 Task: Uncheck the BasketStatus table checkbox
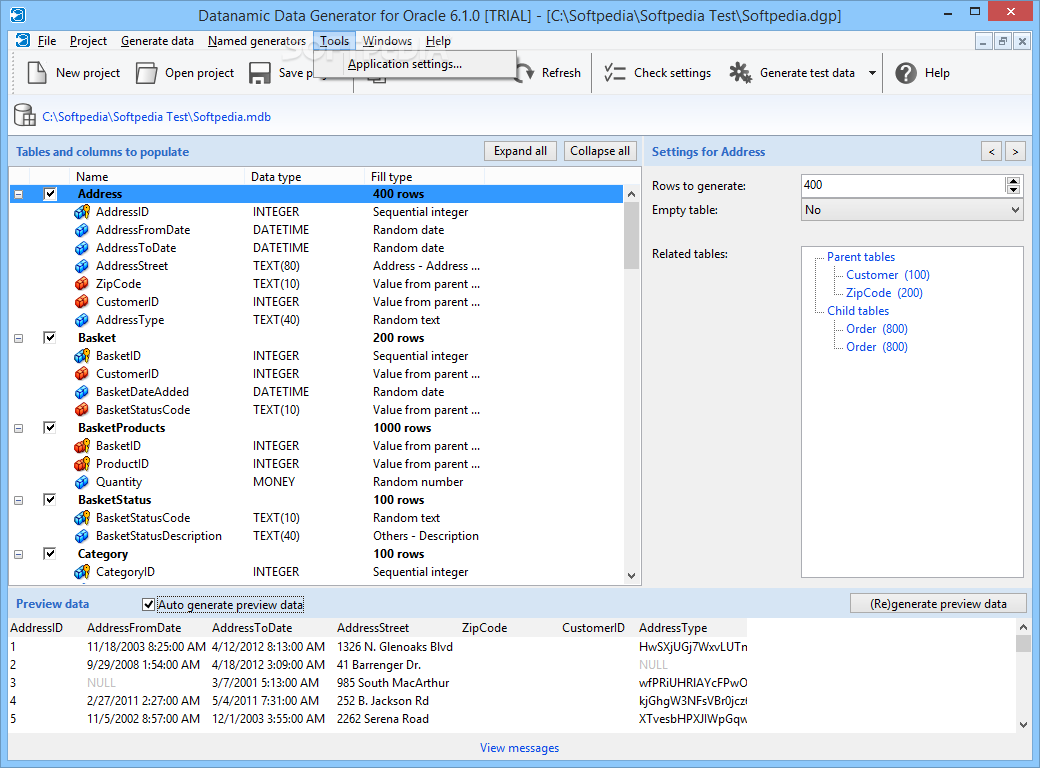tap(50, 499)
